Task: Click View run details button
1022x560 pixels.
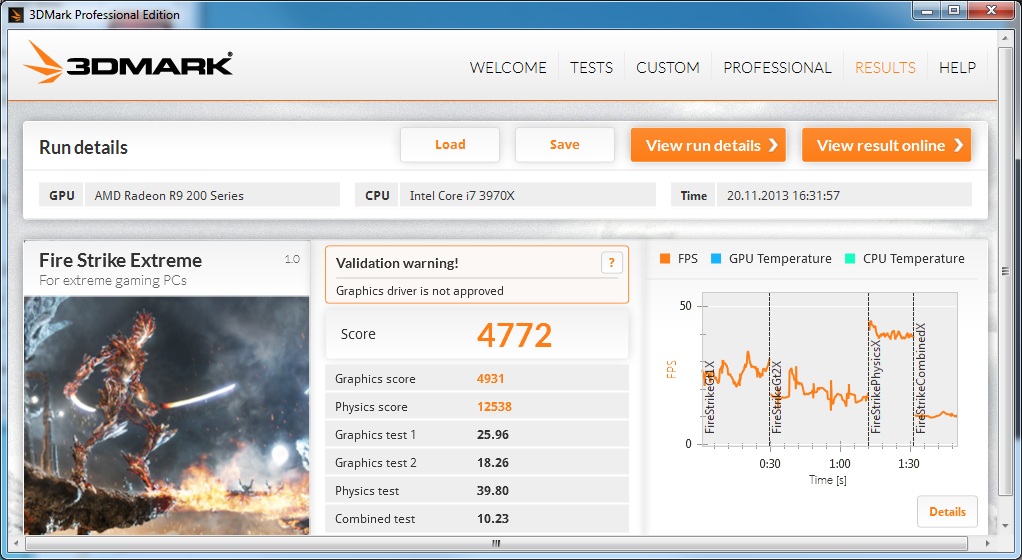Action: pyautogui.click(x=708, y=145)
